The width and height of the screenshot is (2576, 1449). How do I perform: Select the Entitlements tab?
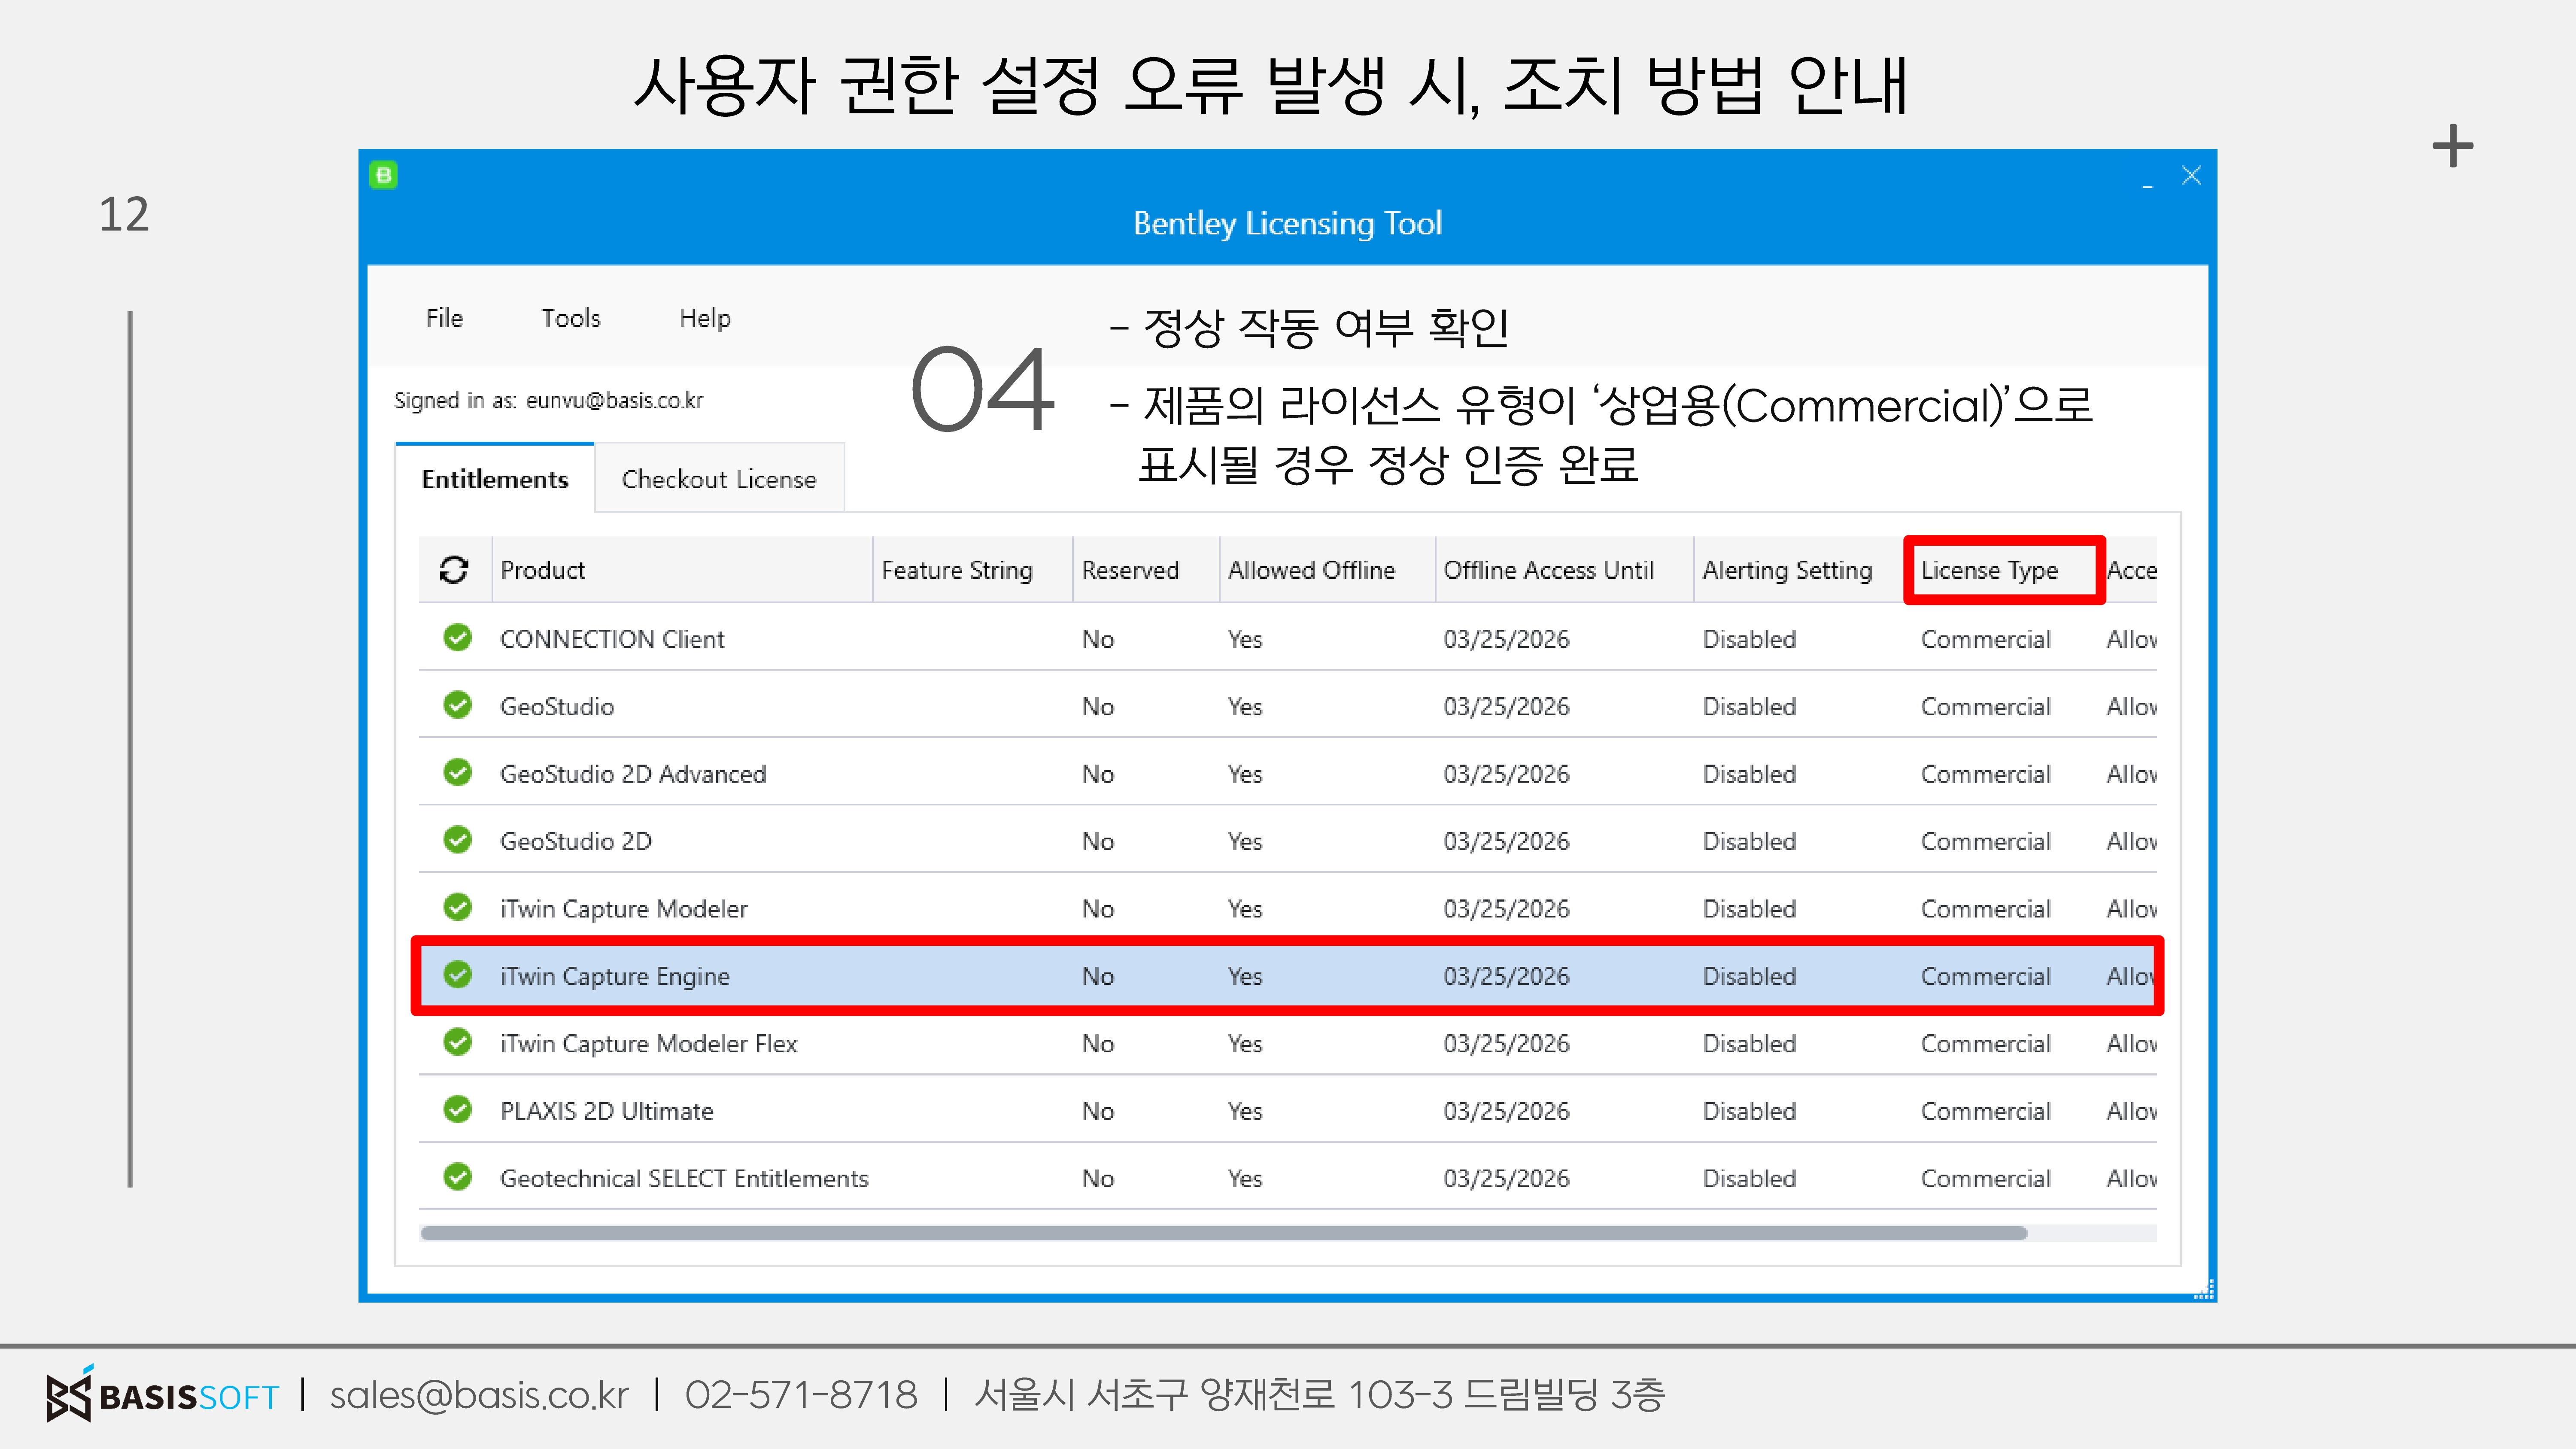click(494, 479)
